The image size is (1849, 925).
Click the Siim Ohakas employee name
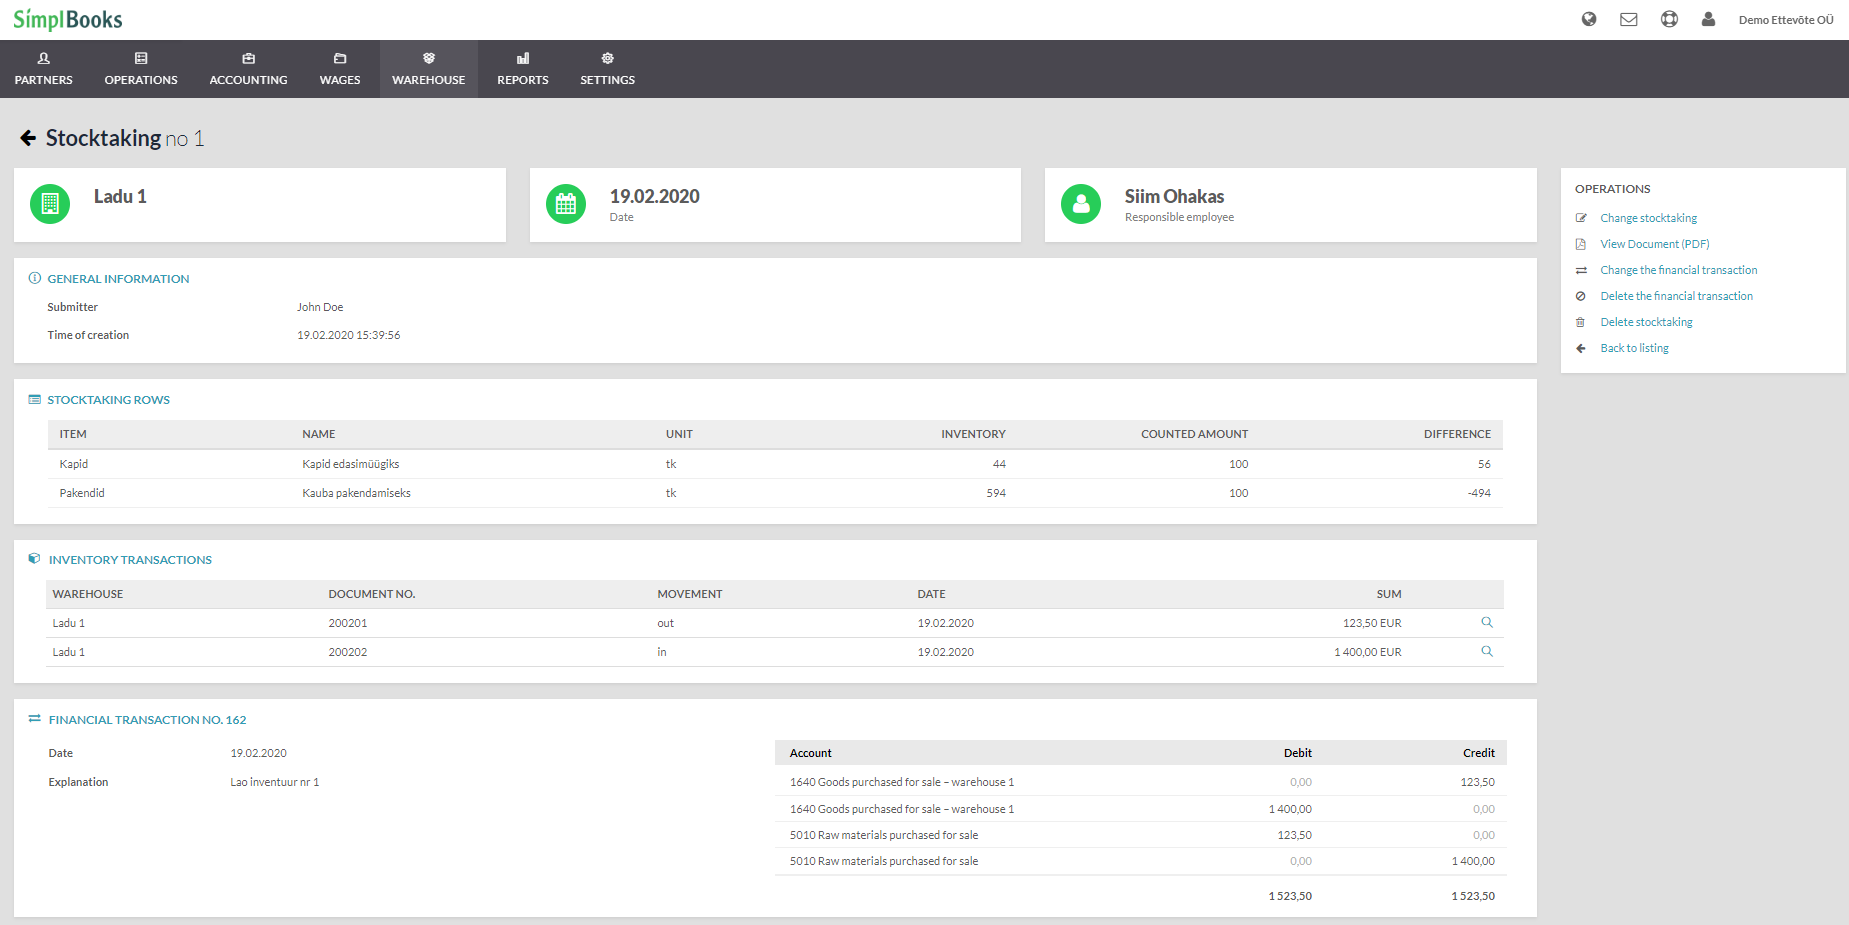point(1174,196)
